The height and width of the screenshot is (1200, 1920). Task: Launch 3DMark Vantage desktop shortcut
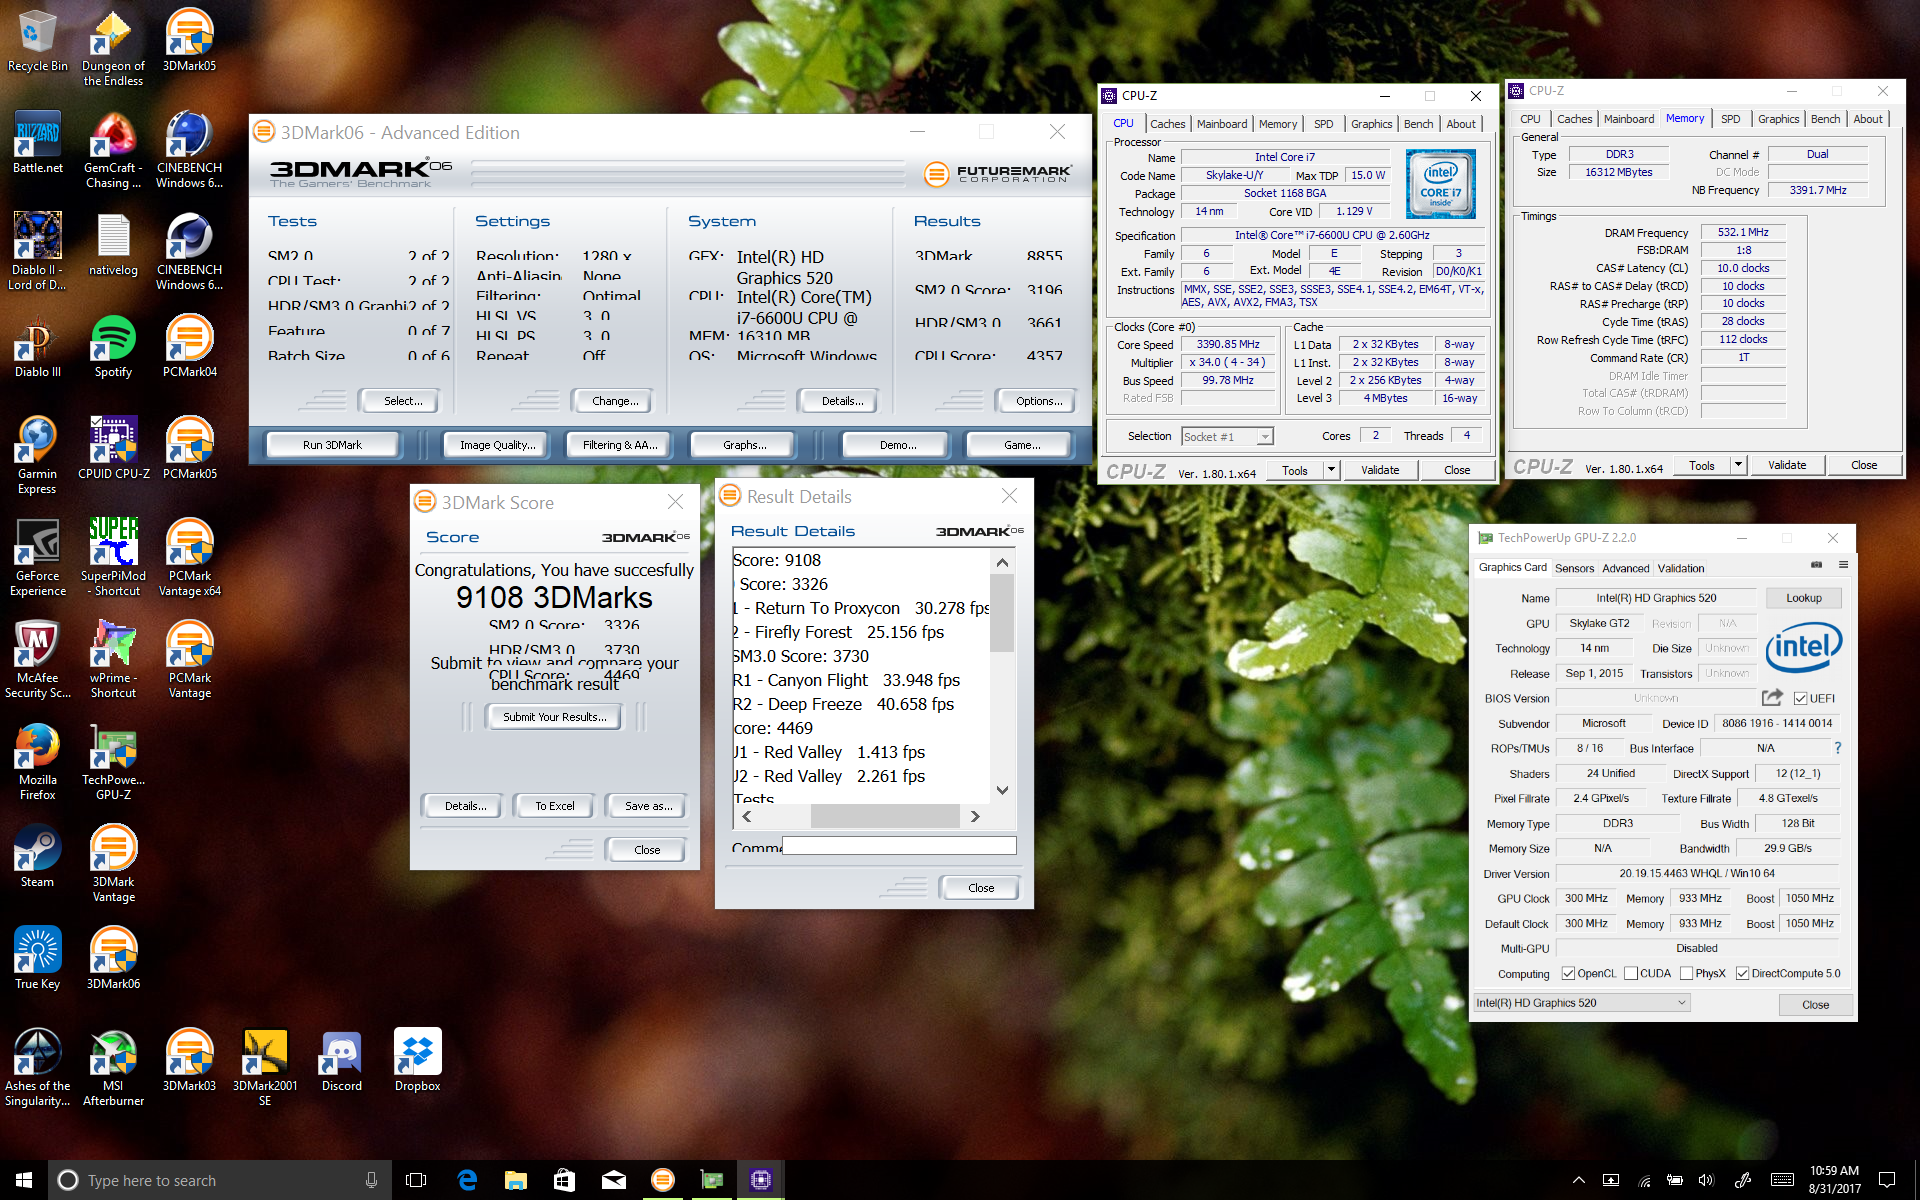tap(113, 863)
